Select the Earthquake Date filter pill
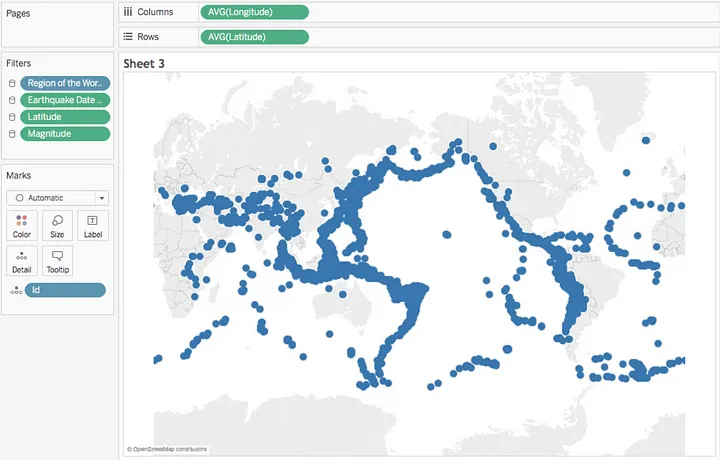The width and height of the screenshot is (720, 460). click(x=65, y=100)
